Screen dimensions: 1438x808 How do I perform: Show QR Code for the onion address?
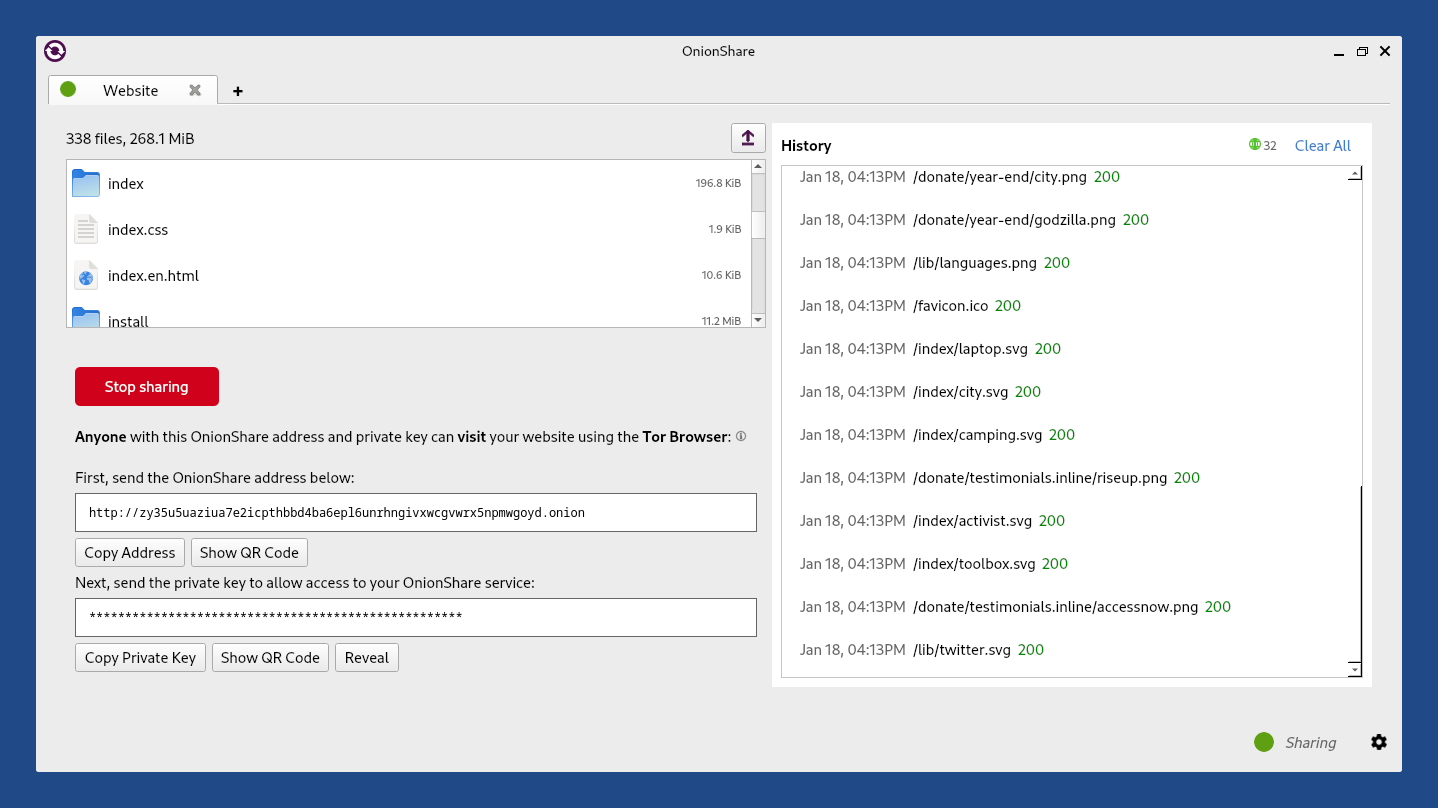pos(249,552)
